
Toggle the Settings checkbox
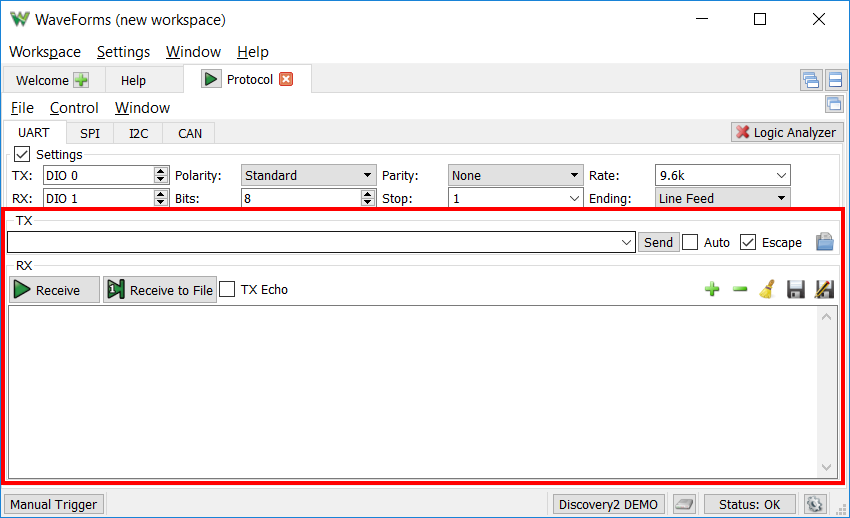pos(22,154)
